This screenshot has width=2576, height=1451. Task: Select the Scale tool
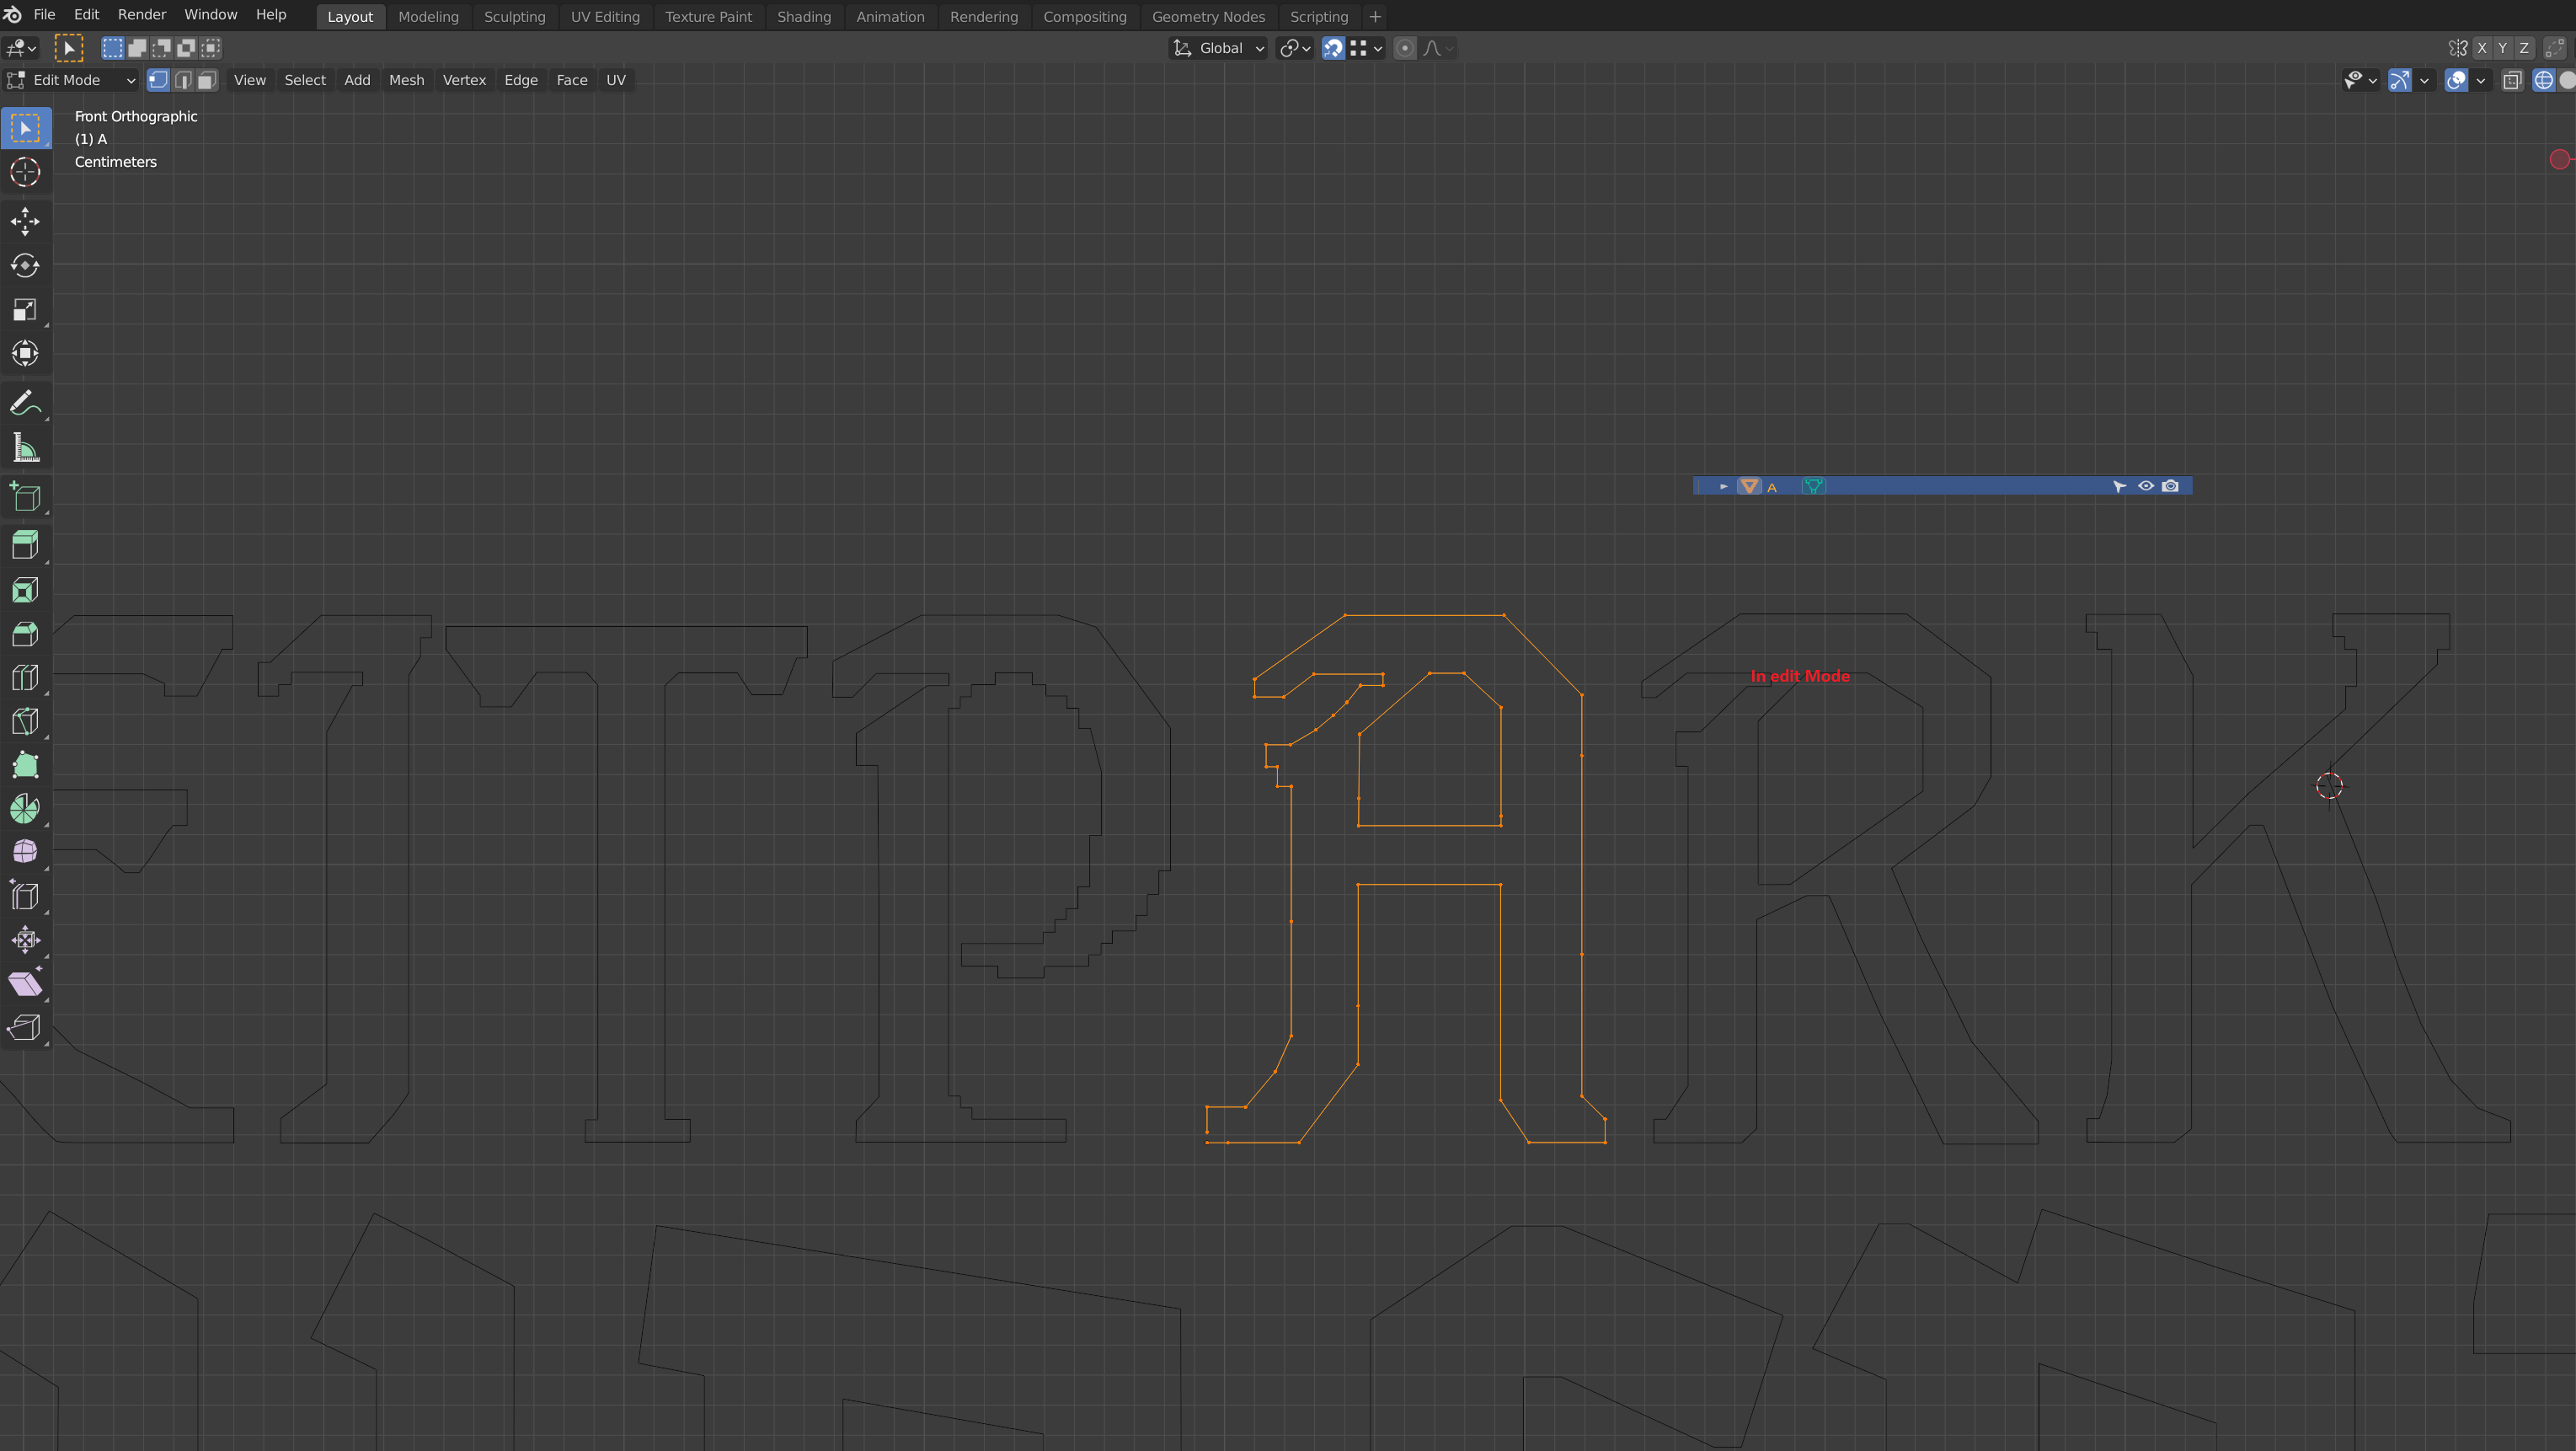(25, 309)
